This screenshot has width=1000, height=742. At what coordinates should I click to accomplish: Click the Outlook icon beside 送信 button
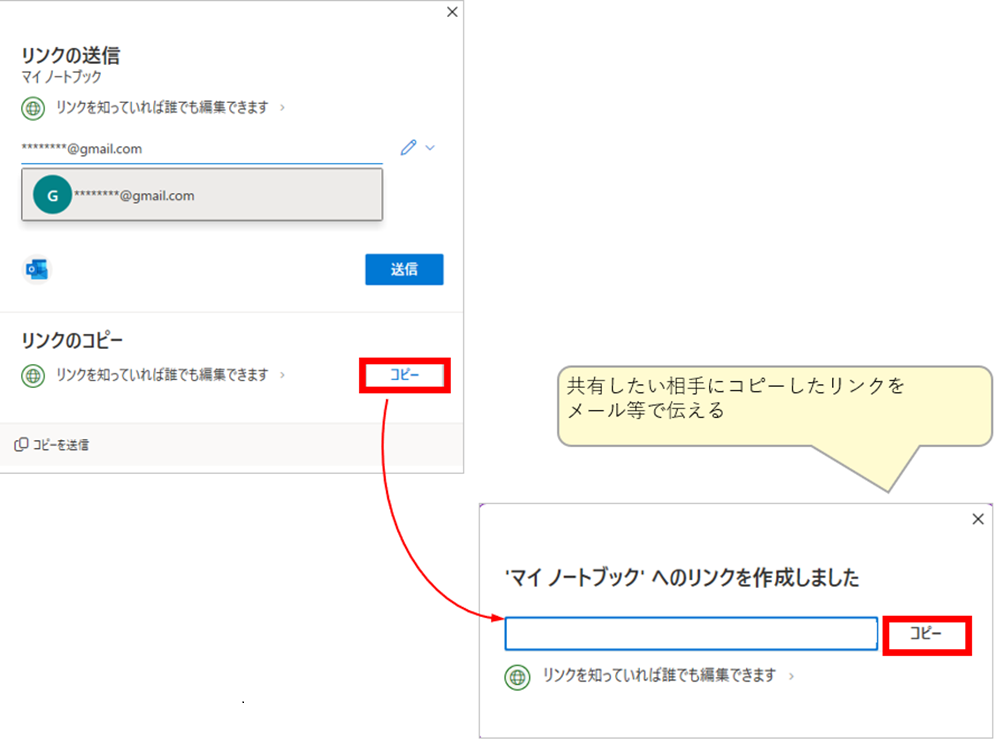[37, 269]
